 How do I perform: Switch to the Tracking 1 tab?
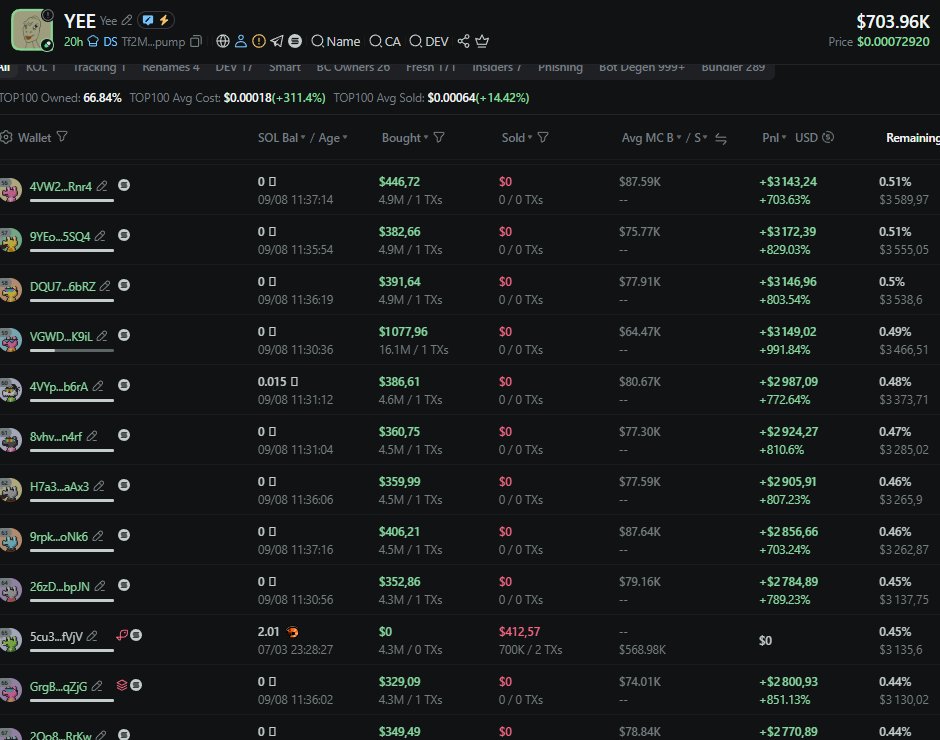[x=100, y=67]
